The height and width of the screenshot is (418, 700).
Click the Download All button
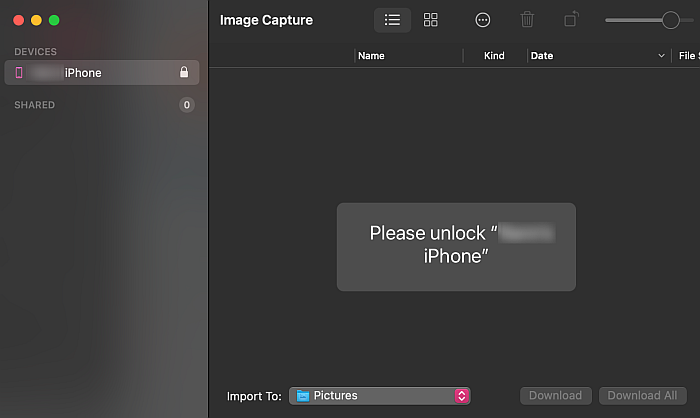pyautogui.click(x=642, y=396)
